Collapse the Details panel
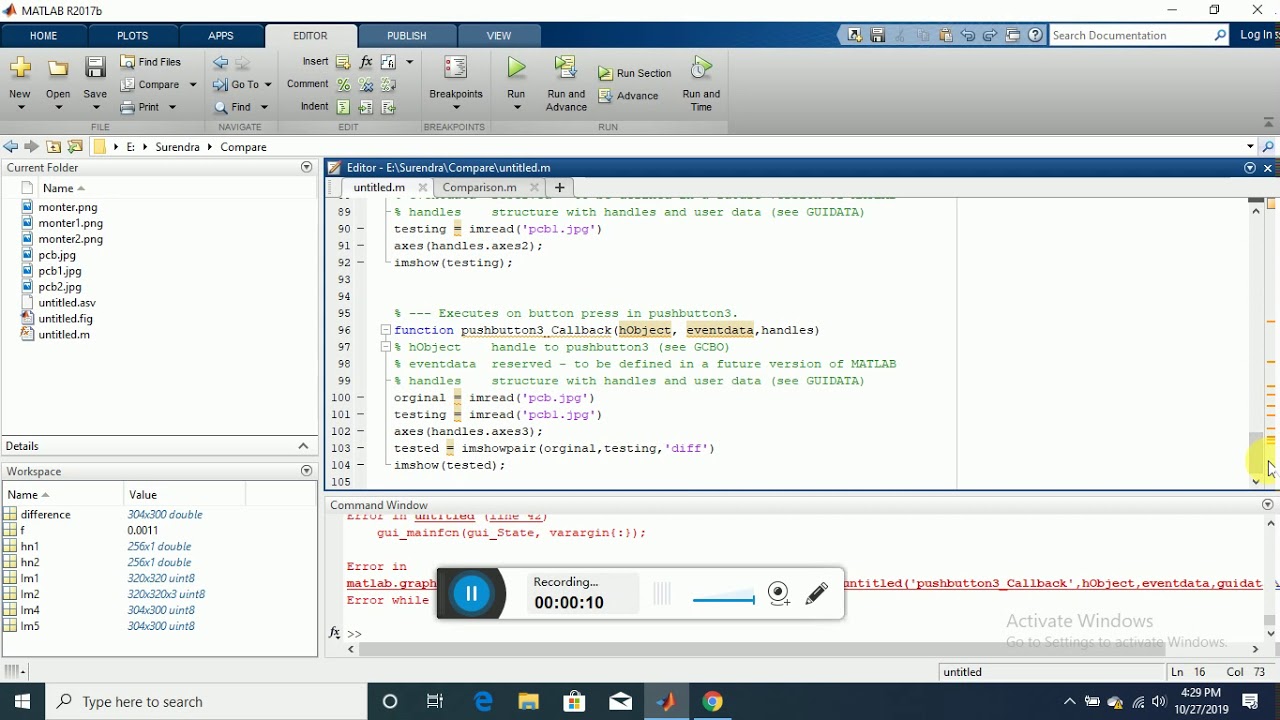Image resolution: width=1280 pixels, height=720 pixels. click(303, 446)
